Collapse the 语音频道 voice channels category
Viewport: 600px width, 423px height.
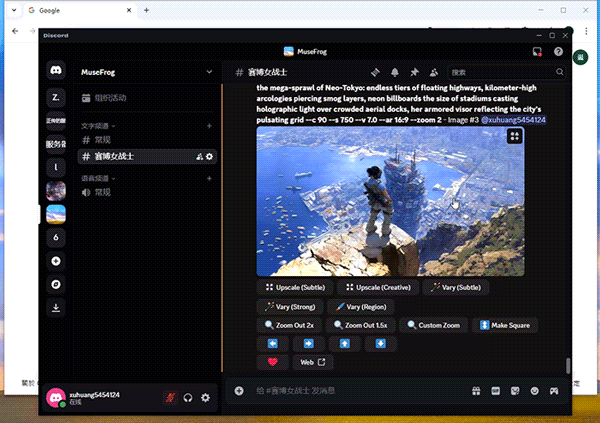coord(98,178)
